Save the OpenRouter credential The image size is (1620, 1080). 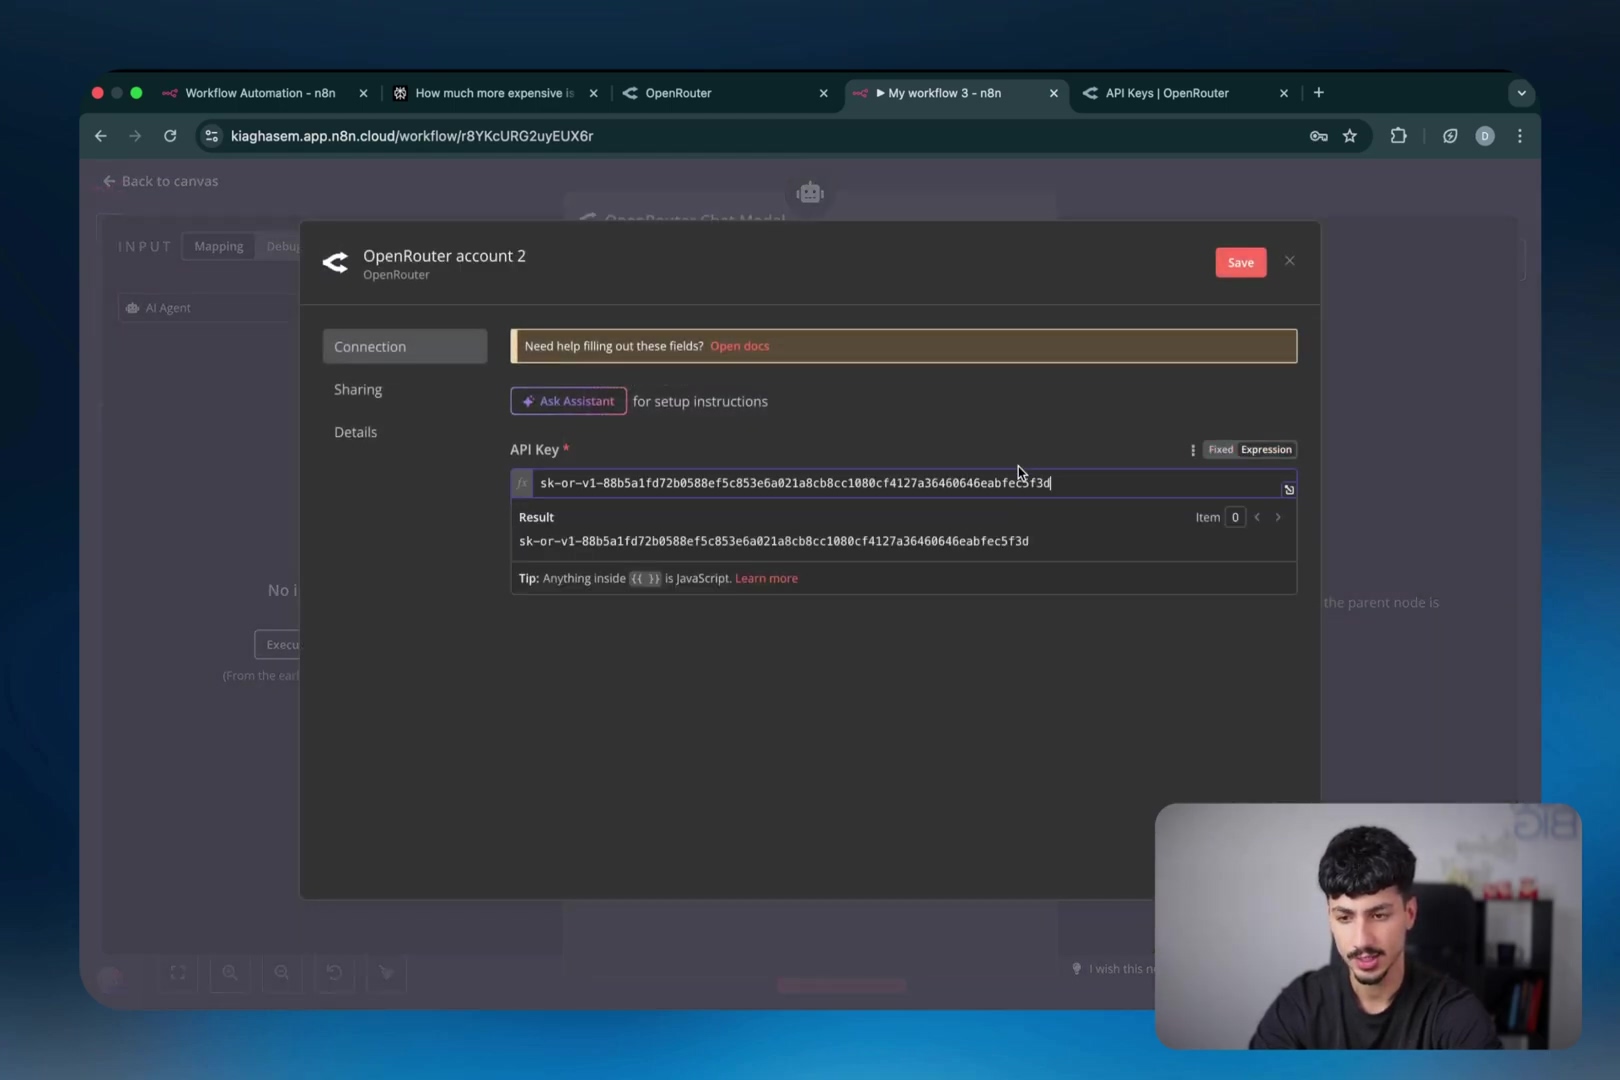[1240, 262]
